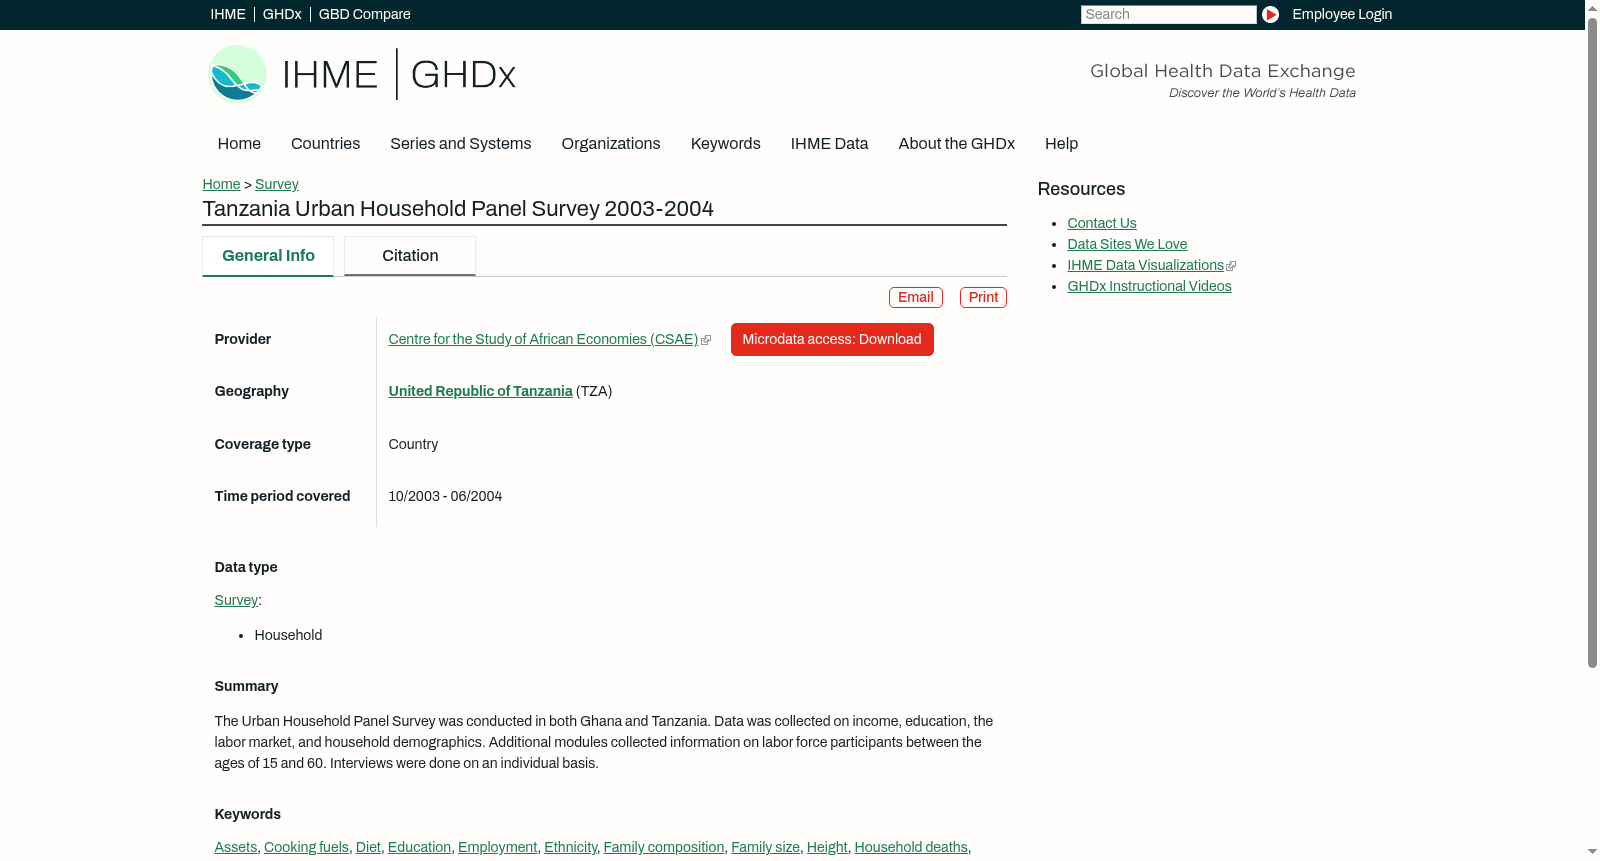Click Survey breadcrumb link

277,184
